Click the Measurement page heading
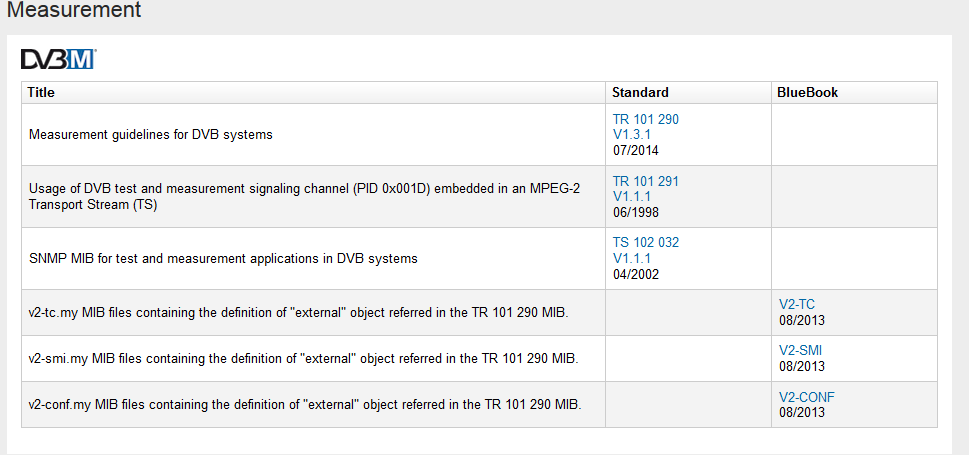Viewport: 969px width, 455px height. (74, 11)
